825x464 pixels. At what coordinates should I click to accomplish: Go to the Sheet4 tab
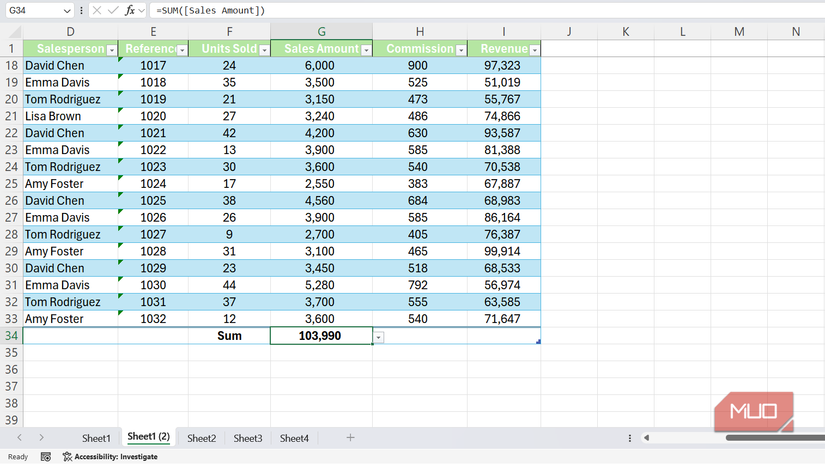294,438
